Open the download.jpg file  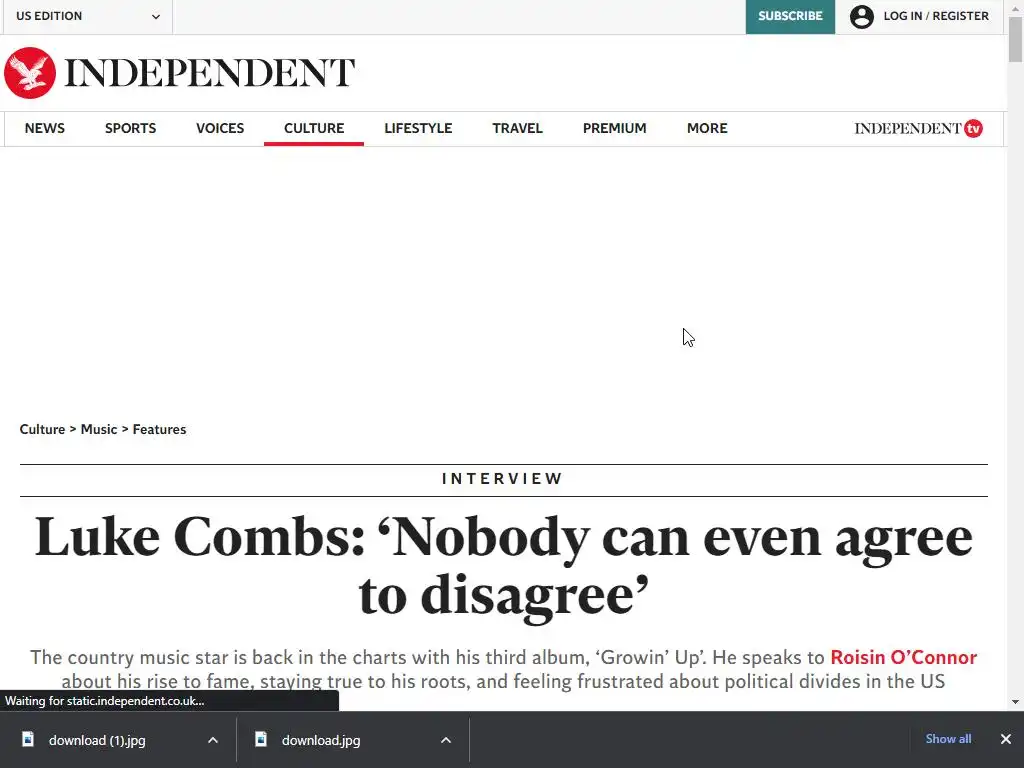coord(321,740)
